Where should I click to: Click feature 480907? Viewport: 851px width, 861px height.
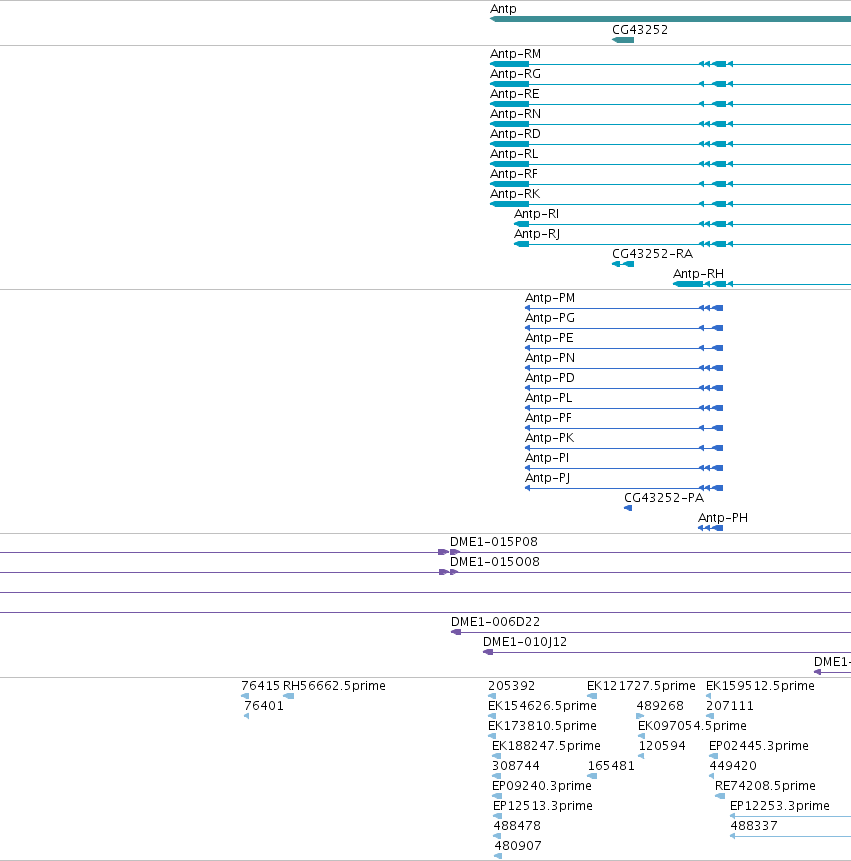pos(518,846)
